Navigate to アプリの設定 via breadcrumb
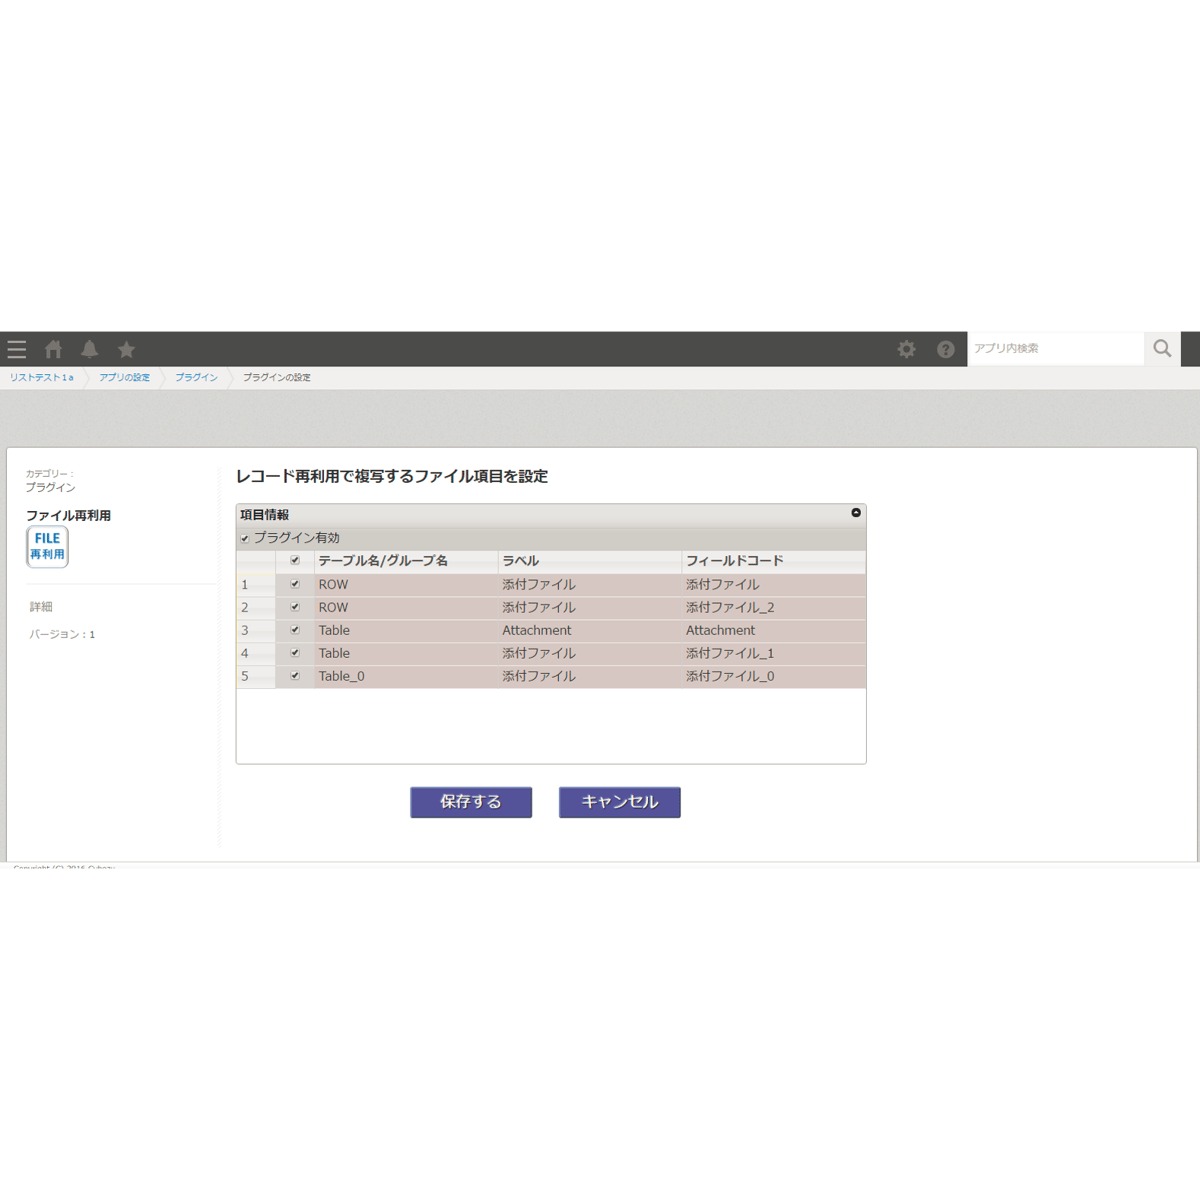 [124, 377]
